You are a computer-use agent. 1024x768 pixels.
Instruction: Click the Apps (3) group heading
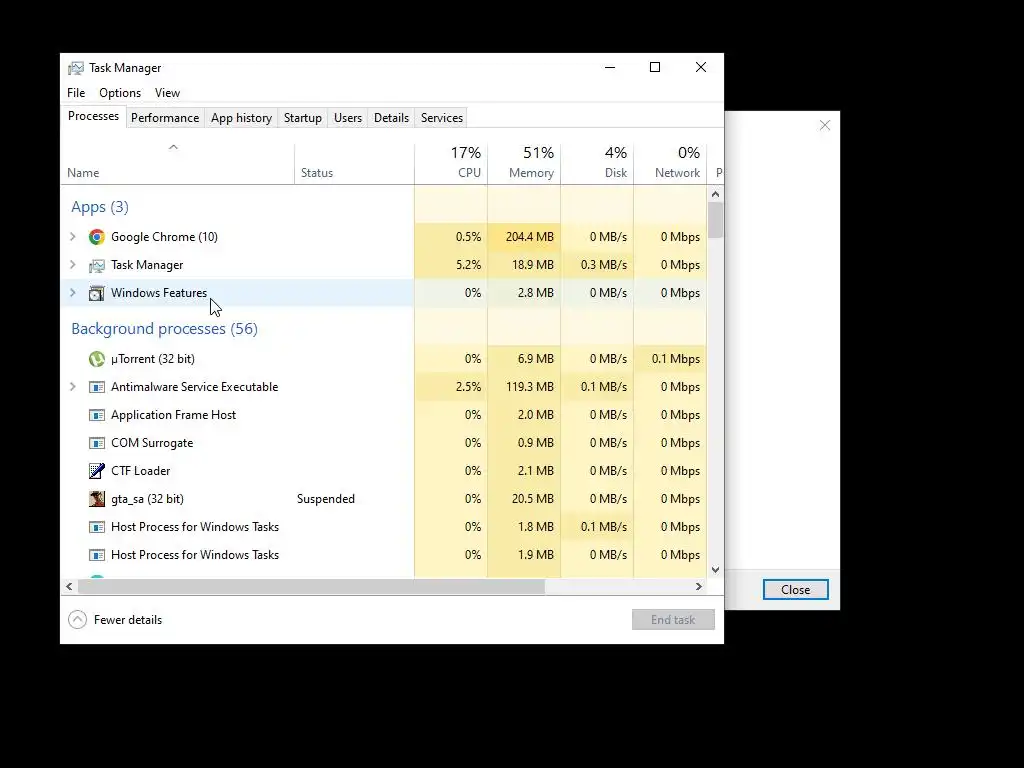pos(100,207)
